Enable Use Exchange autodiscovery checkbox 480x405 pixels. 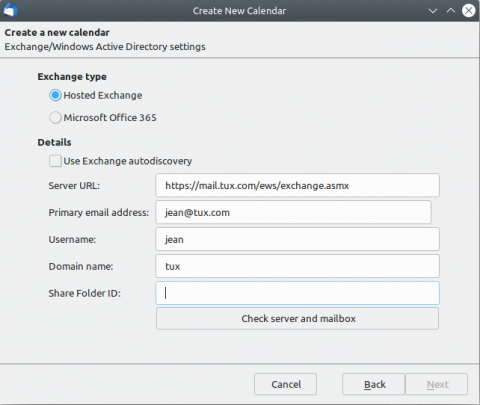click(x=55, y=161)
